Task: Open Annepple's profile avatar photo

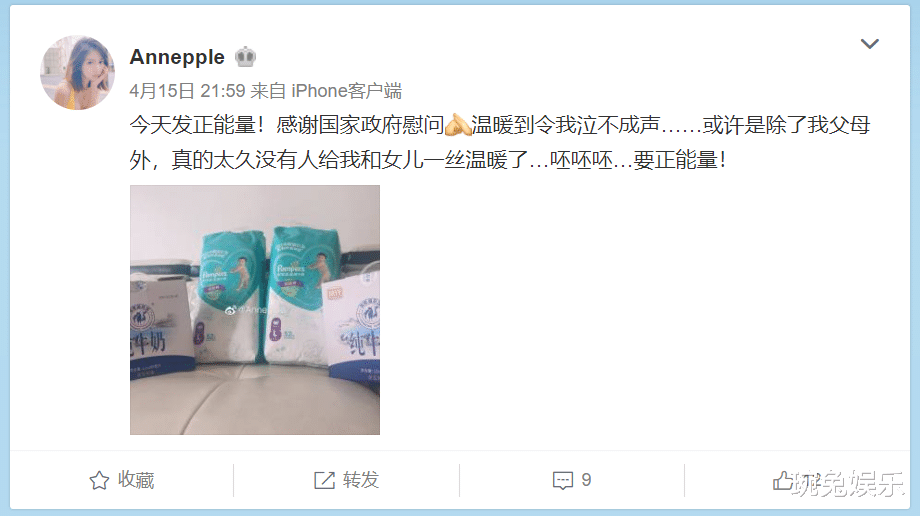Action: (77, 72)
